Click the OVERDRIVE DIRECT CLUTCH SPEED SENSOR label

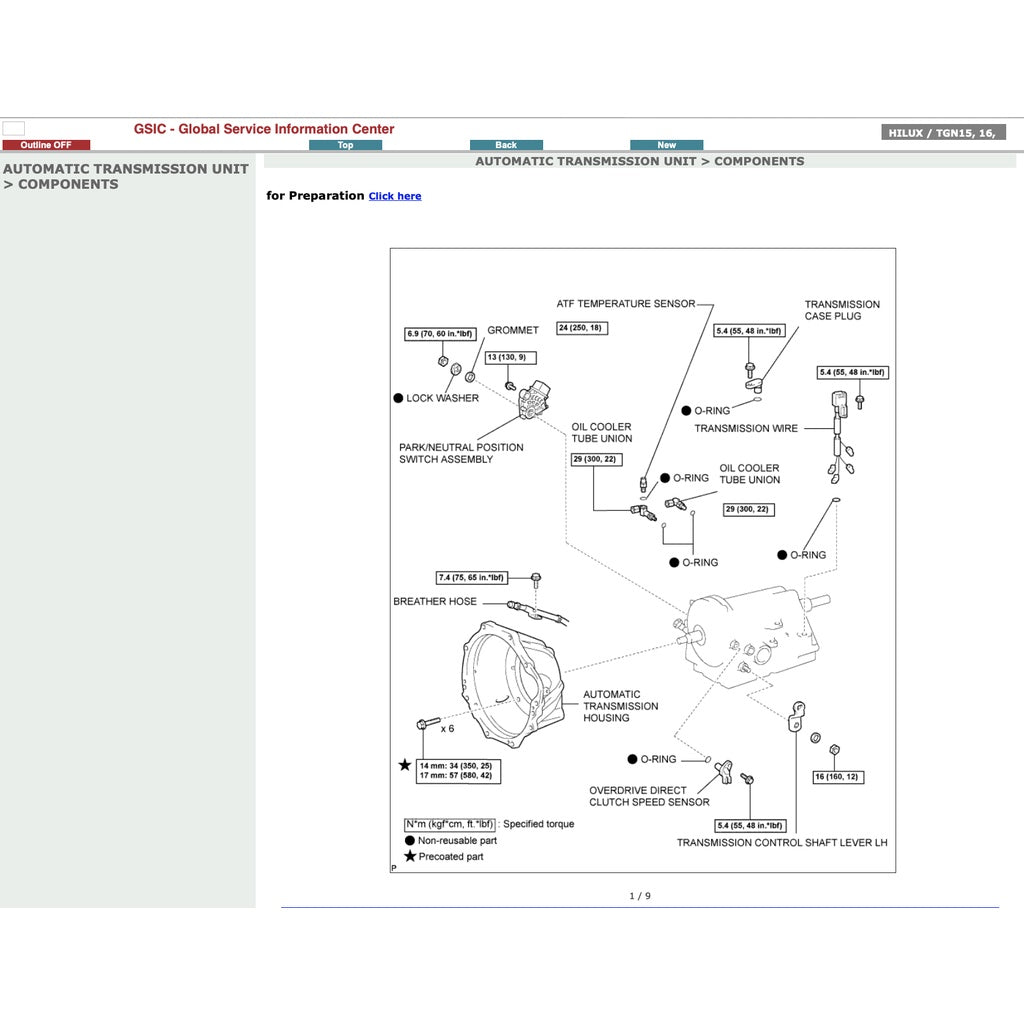648,796
